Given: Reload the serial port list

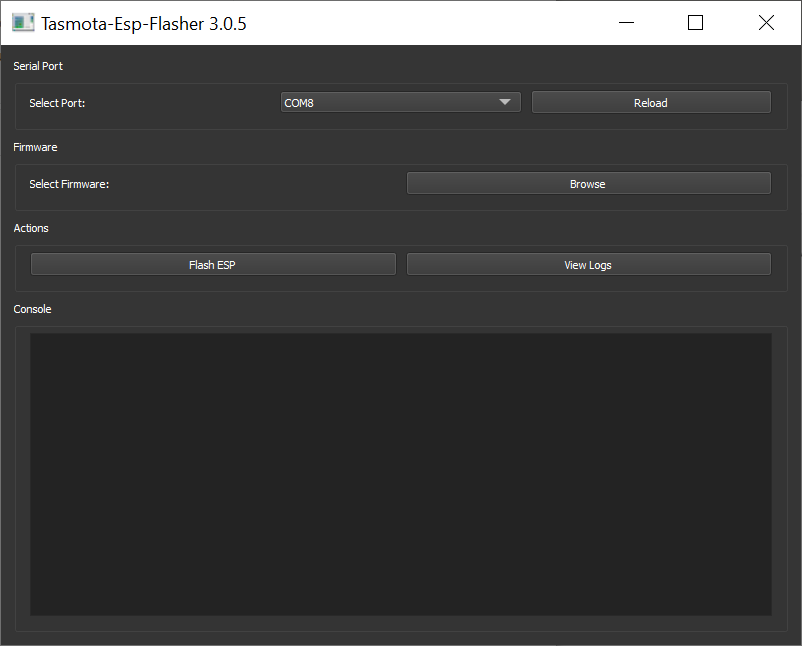Looking at the screenshot, I should pyautogui.click(x=650, y=102).
